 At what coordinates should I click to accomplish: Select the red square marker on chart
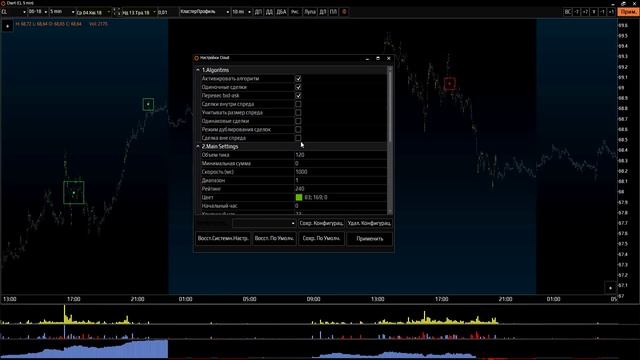click(x=450, y=84)
